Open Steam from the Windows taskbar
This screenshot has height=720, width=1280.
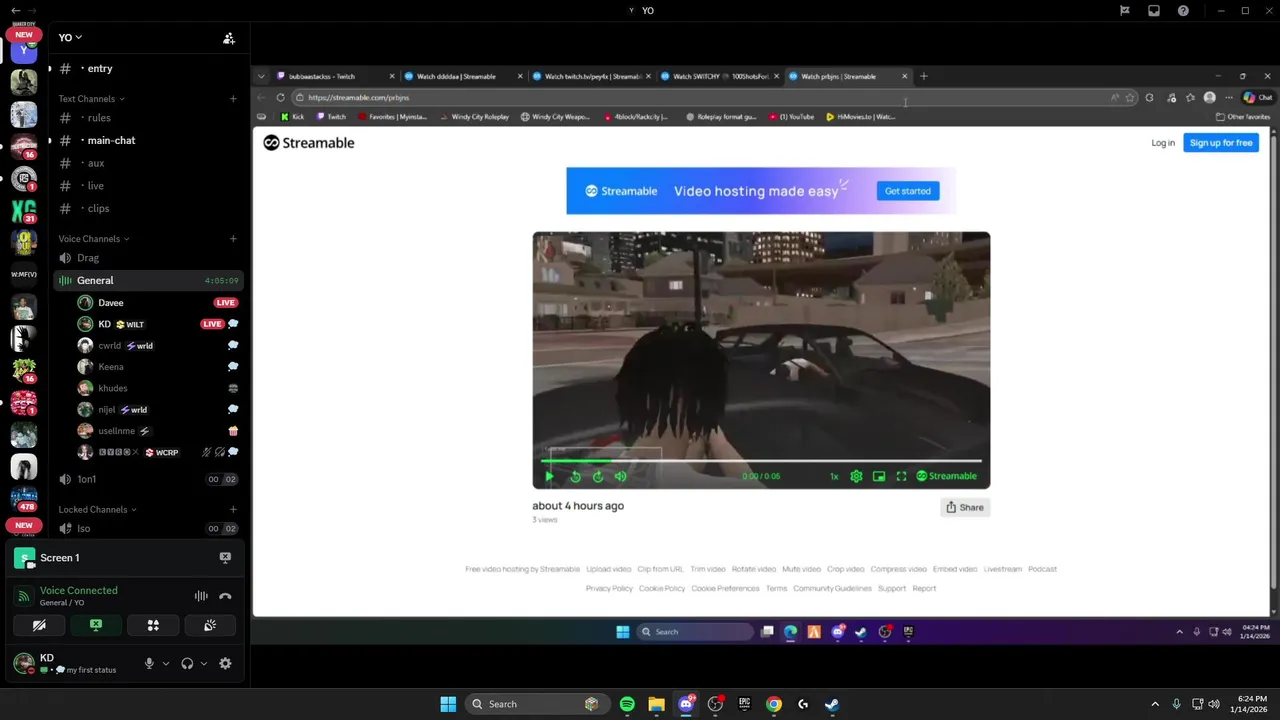pos(832,704)
